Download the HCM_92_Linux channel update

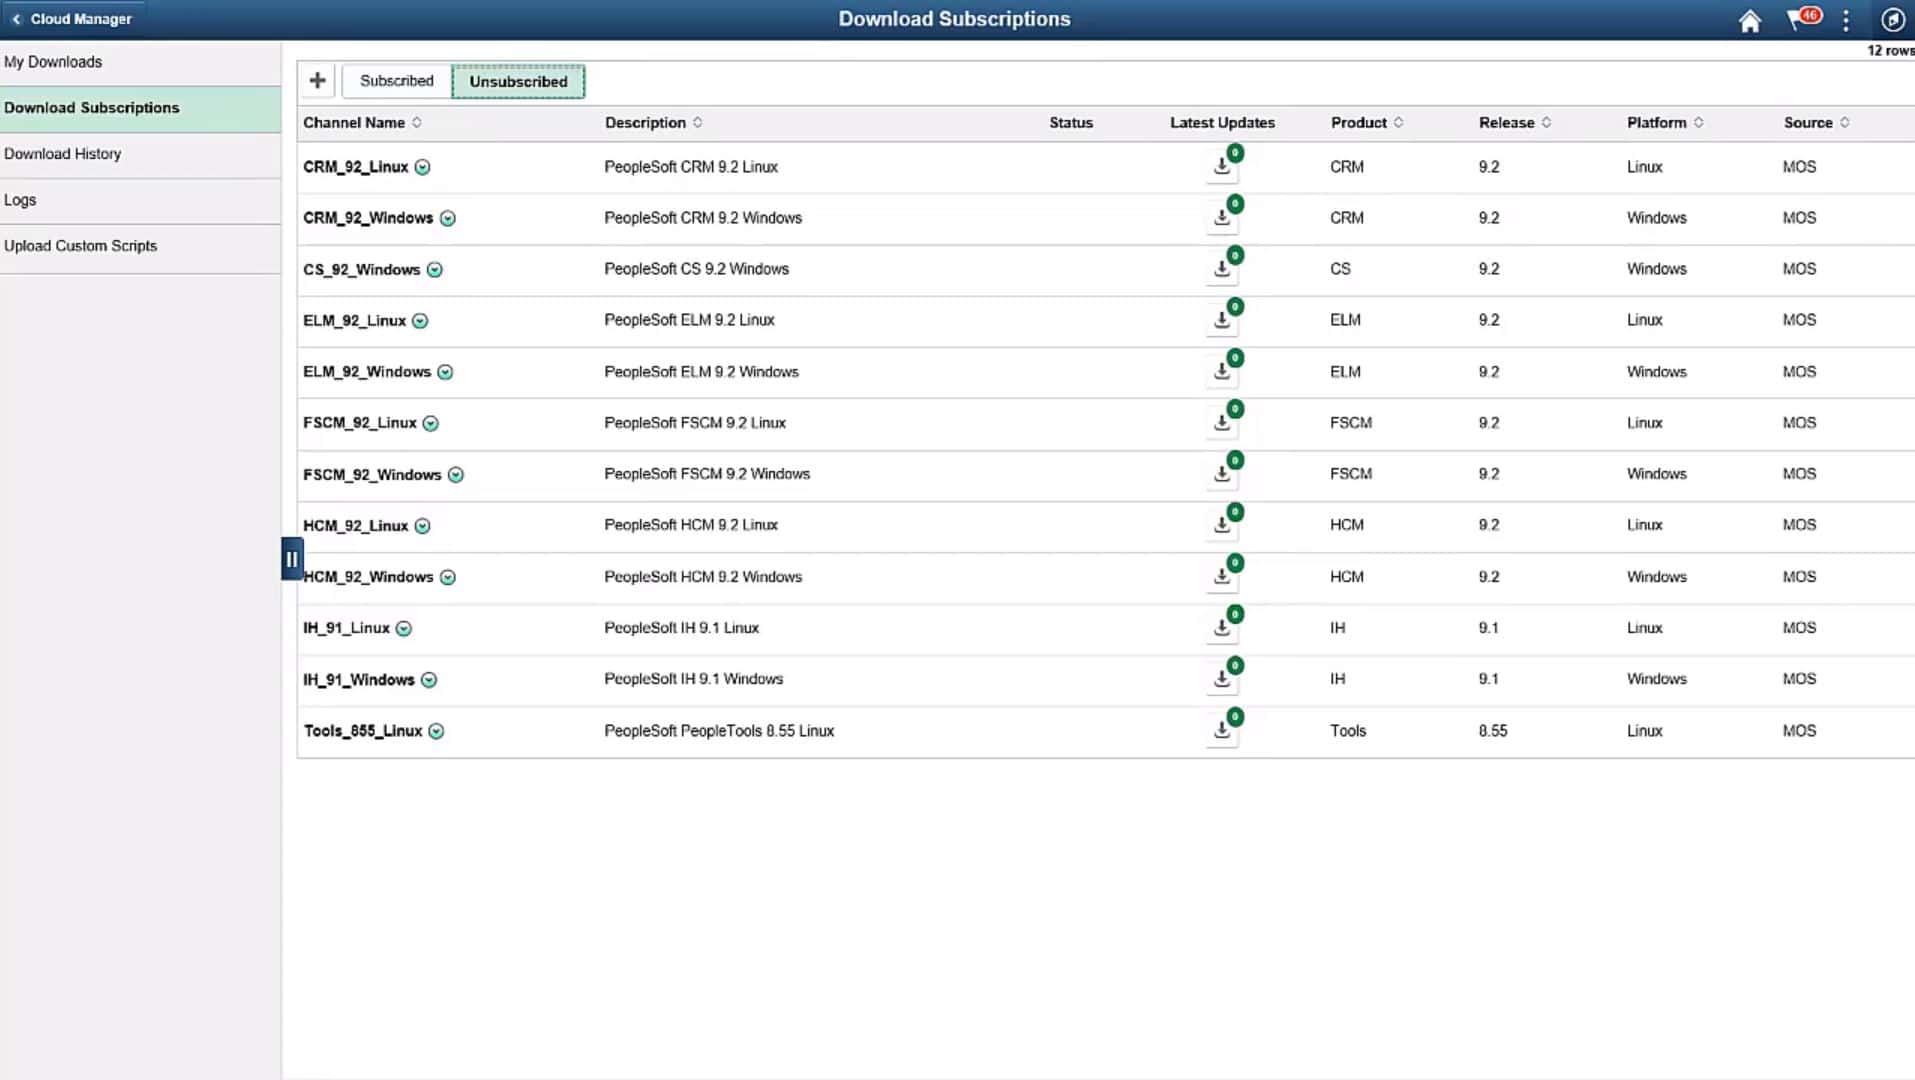(1221, 526)
